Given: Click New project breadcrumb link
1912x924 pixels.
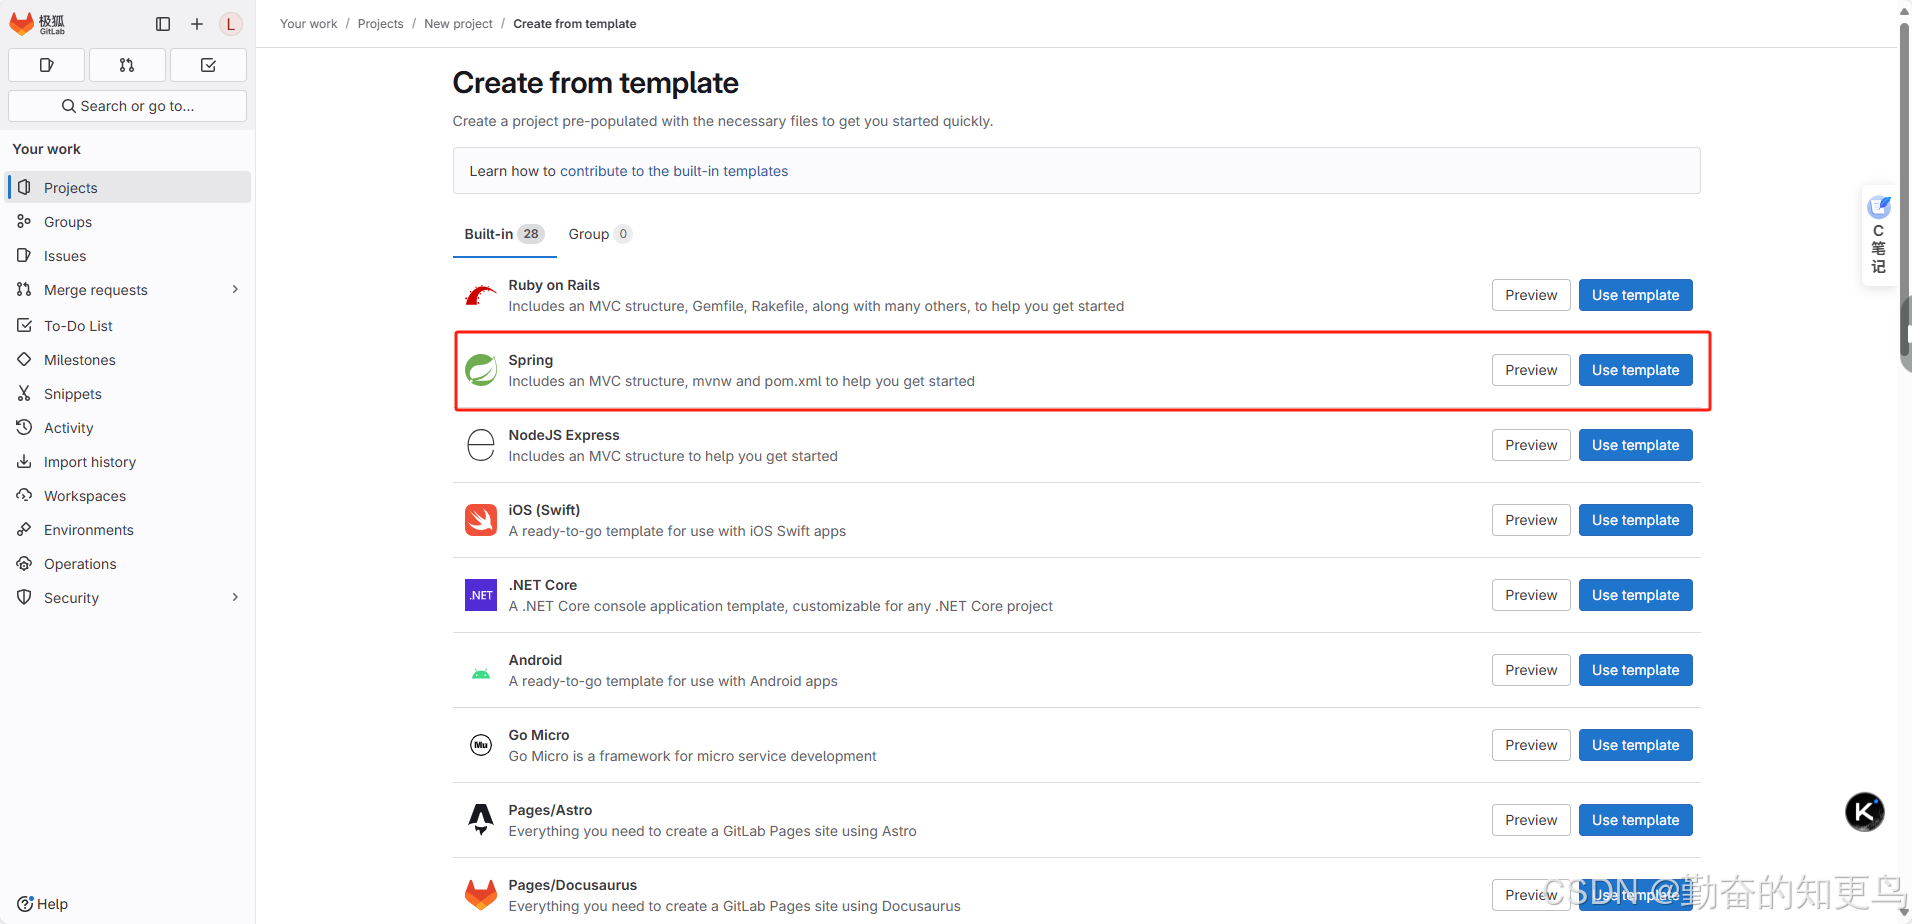Looking at the screenshot, I should coord(458,24).
